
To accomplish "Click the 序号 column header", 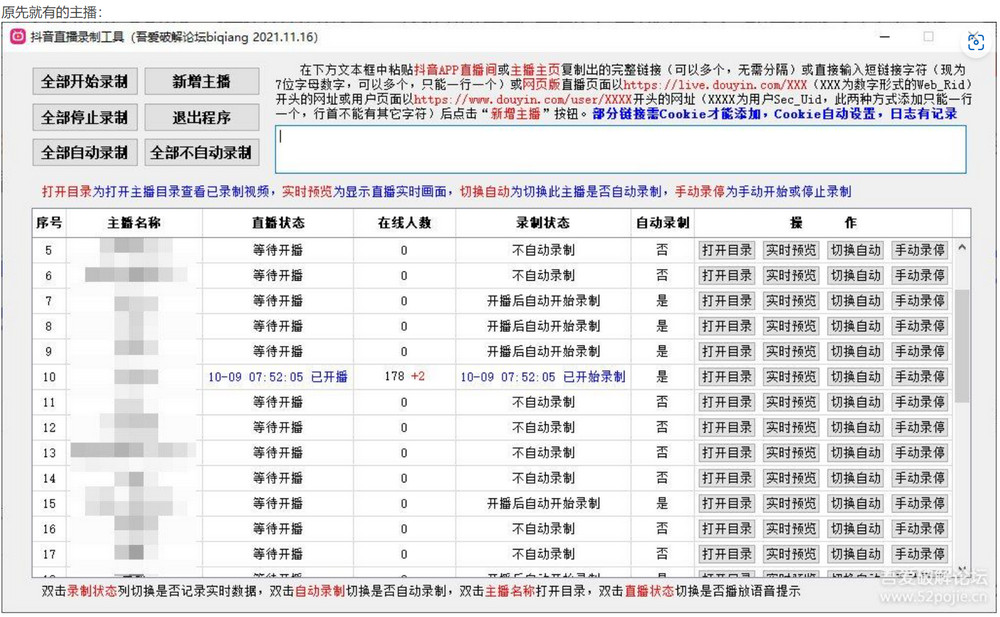I will coord(49,223).
